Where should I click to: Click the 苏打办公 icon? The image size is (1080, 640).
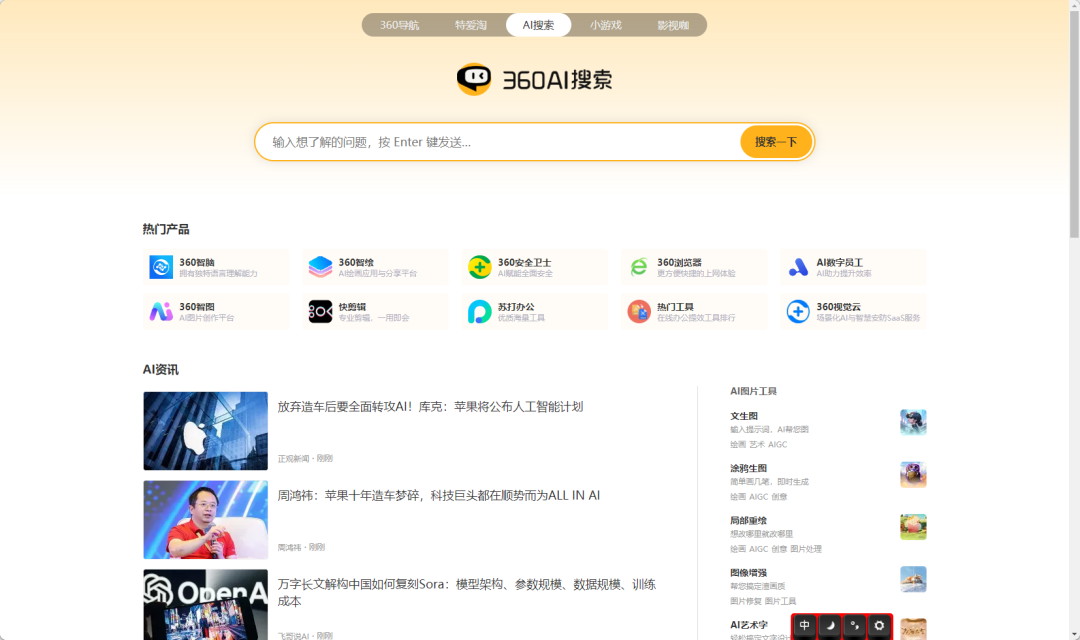(479, 312)
